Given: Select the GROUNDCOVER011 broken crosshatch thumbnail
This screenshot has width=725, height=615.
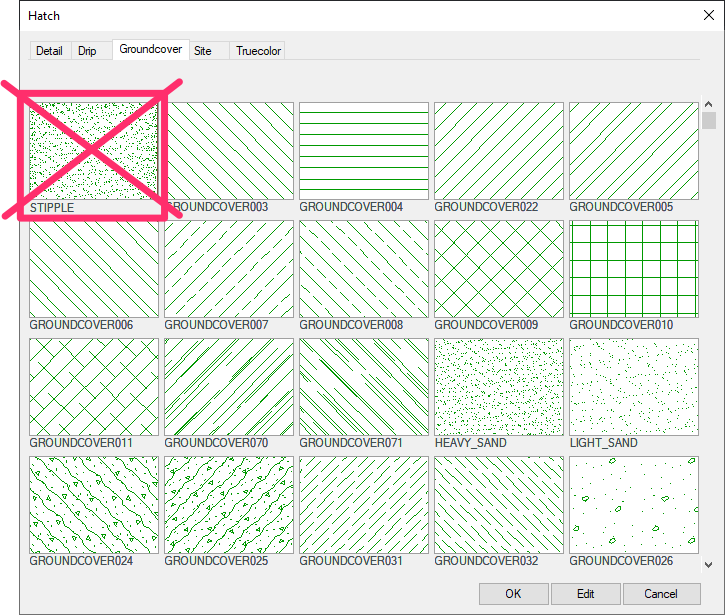Looking at the screenshot, I should [x=94, y=387].
